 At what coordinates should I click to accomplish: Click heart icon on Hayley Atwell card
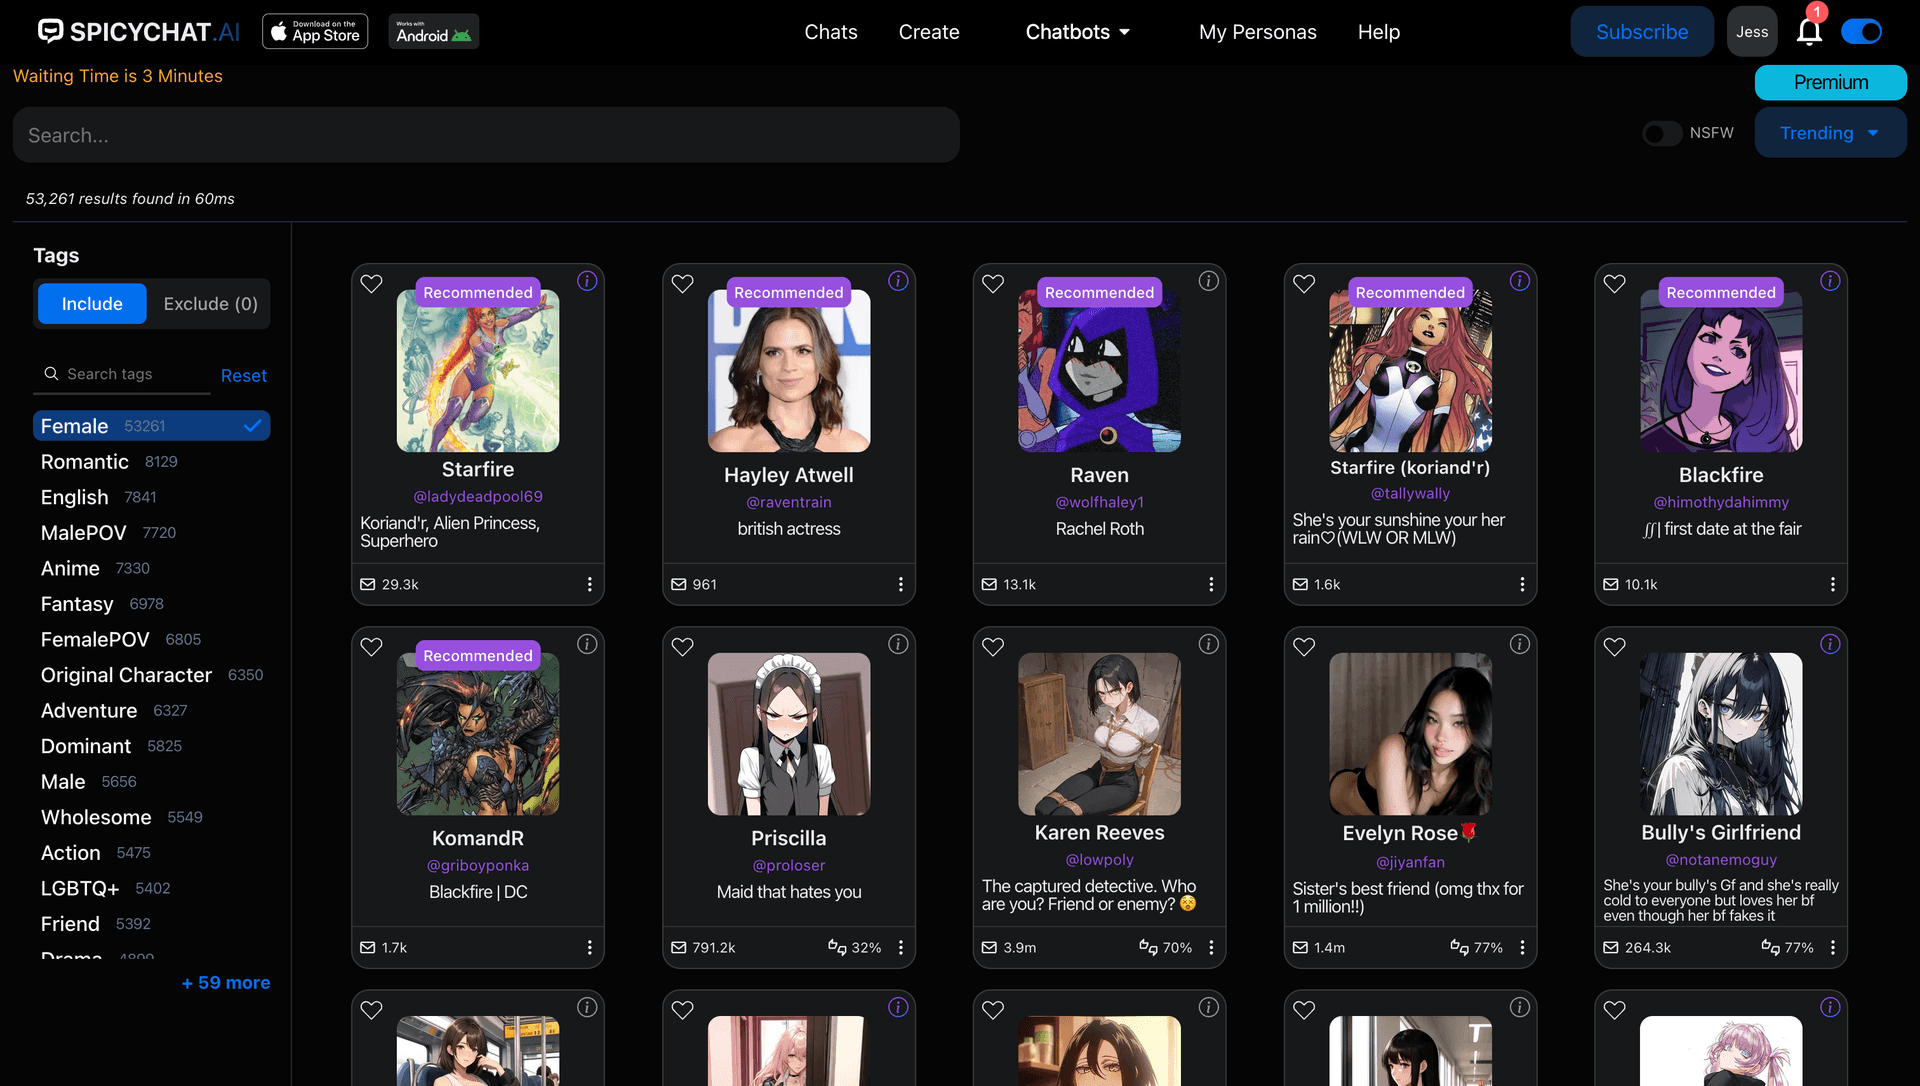[x=682, y=284]
